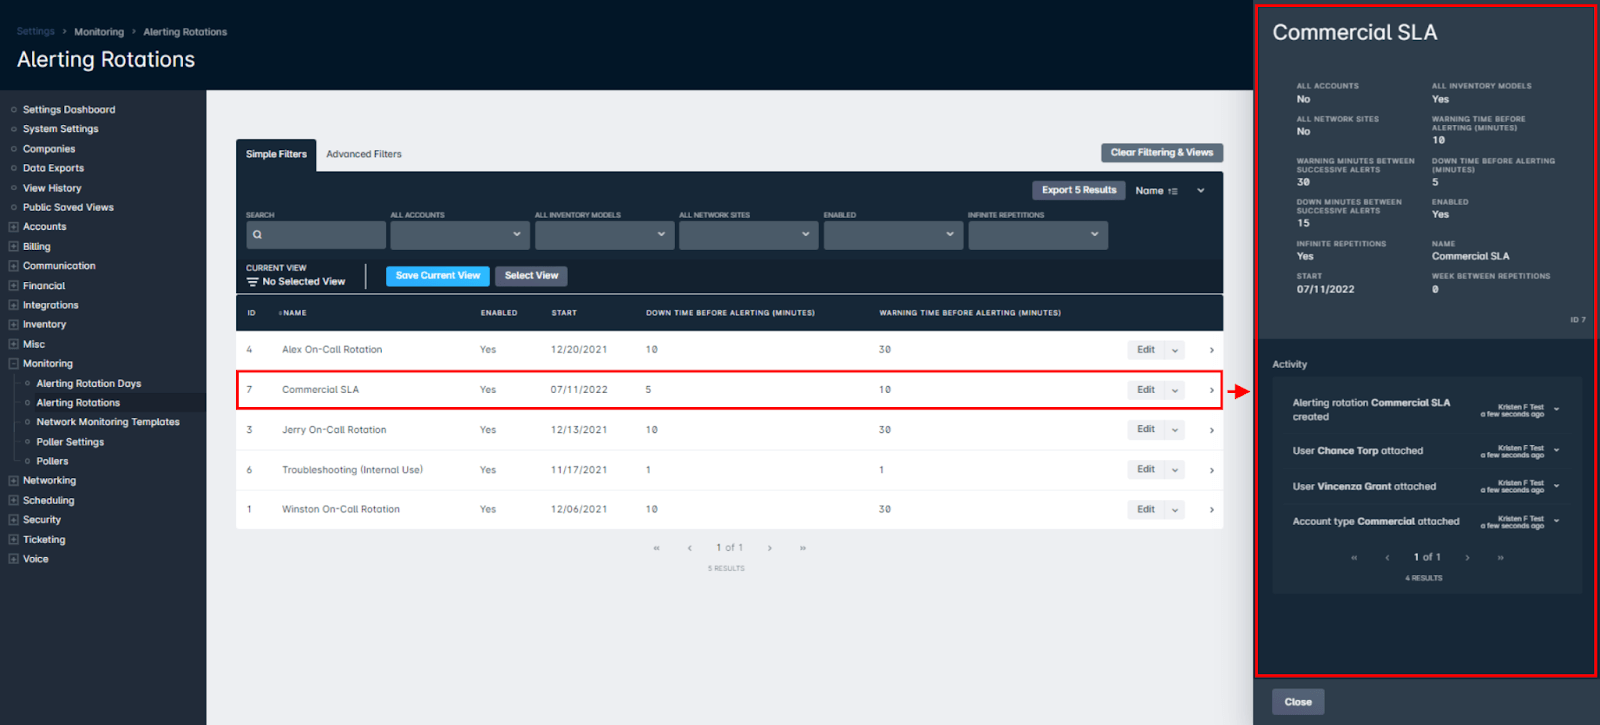1600x725 pixels.
Task: Click Edit button for Jerry On-Call Rotation
Action: (x=1146, y=430)
